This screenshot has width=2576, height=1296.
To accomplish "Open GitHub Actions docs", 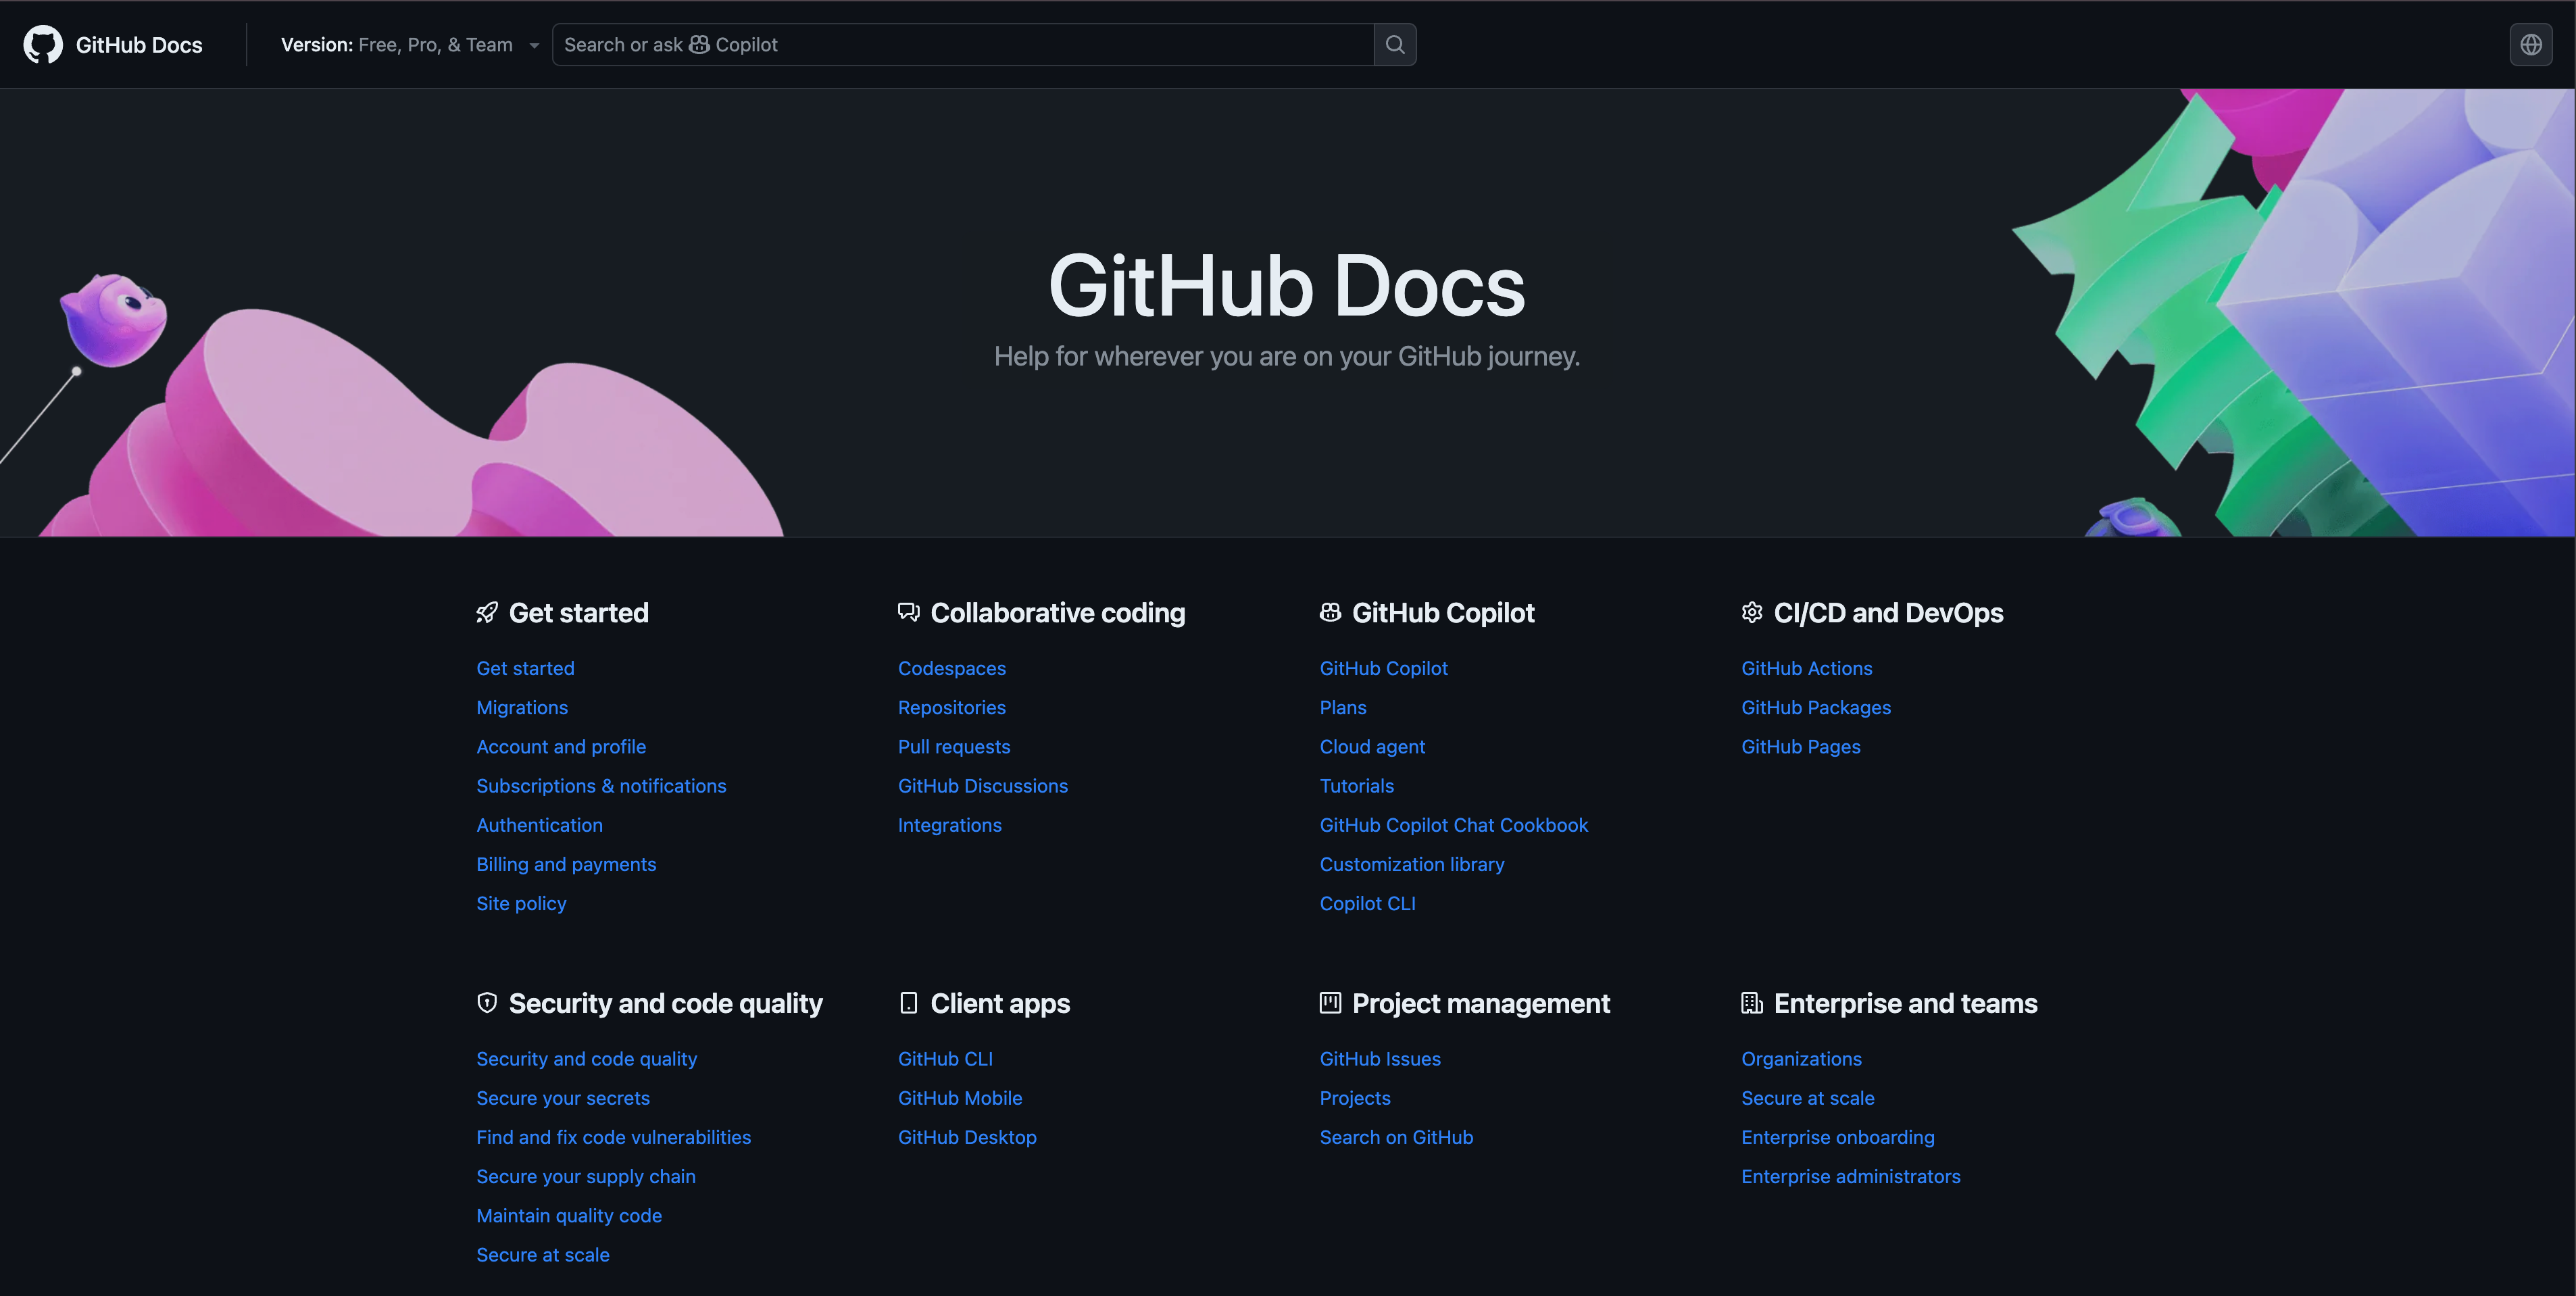I will pos(1807,668).
